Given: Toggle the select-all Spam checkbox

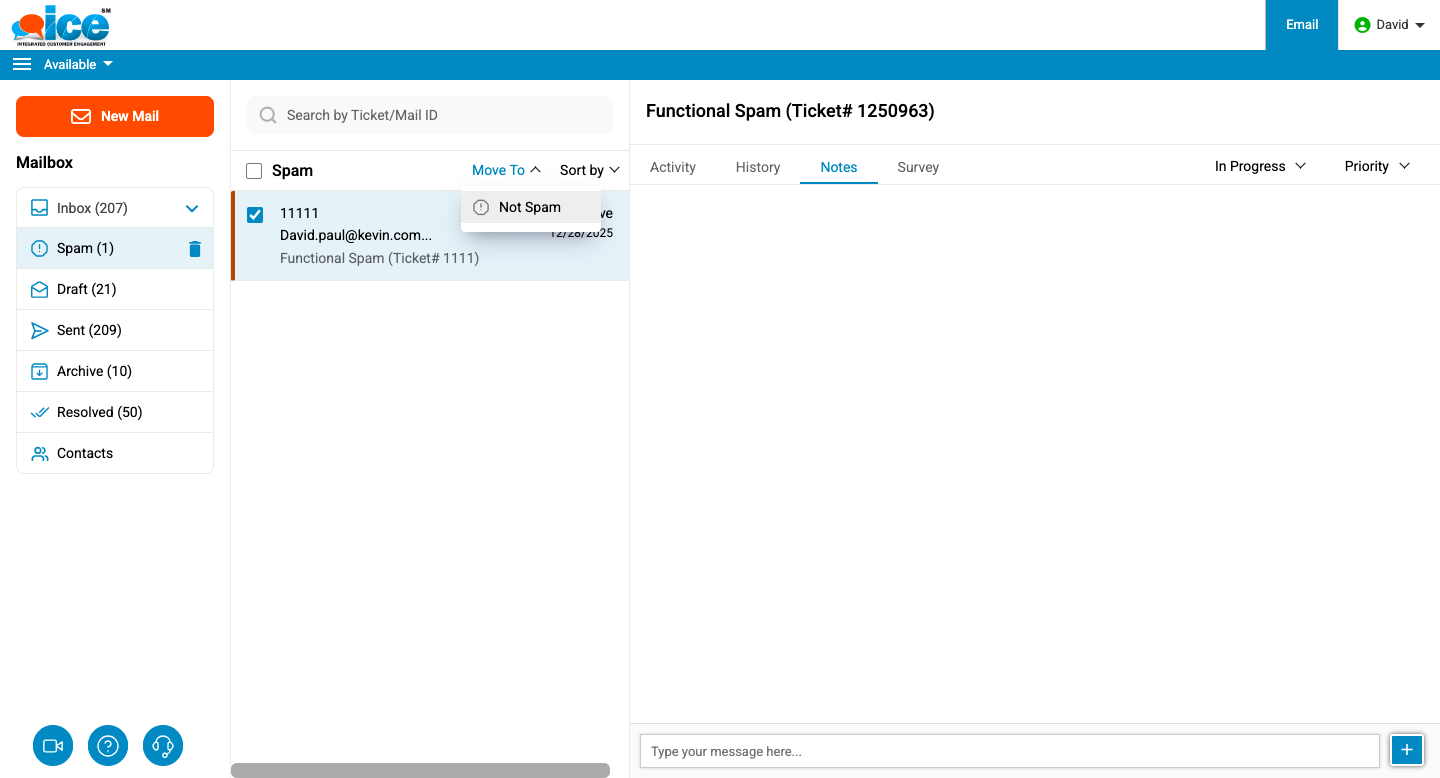Looking at the screenshot, I should [x=254, y=171].
